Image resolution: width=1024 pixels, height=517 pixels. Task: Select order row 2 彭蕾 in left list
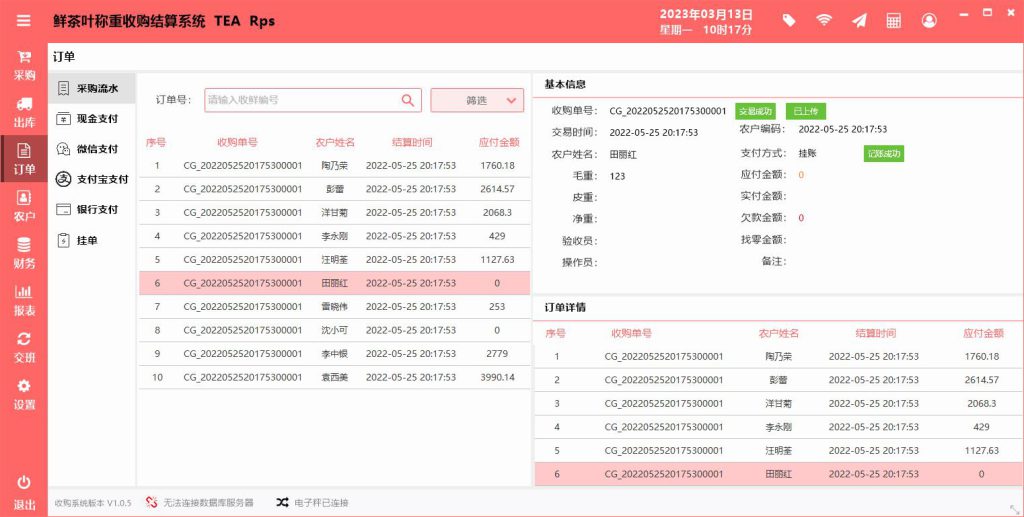334,189
